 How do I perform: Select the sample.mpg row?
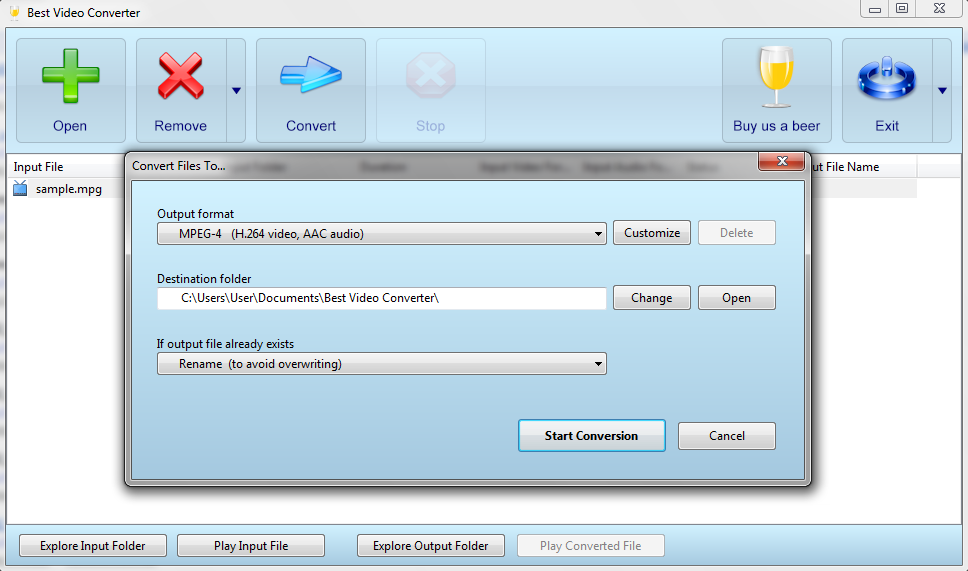pos(66,189)
